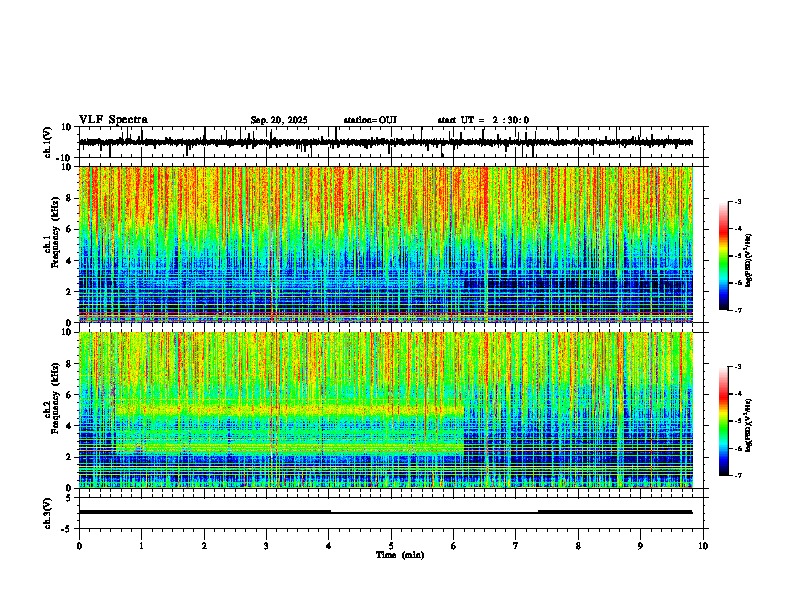The height and width of the screenshot is (612, 792).
Task: Click the "4" tick label on the Time axis
Action: (329, 546)
